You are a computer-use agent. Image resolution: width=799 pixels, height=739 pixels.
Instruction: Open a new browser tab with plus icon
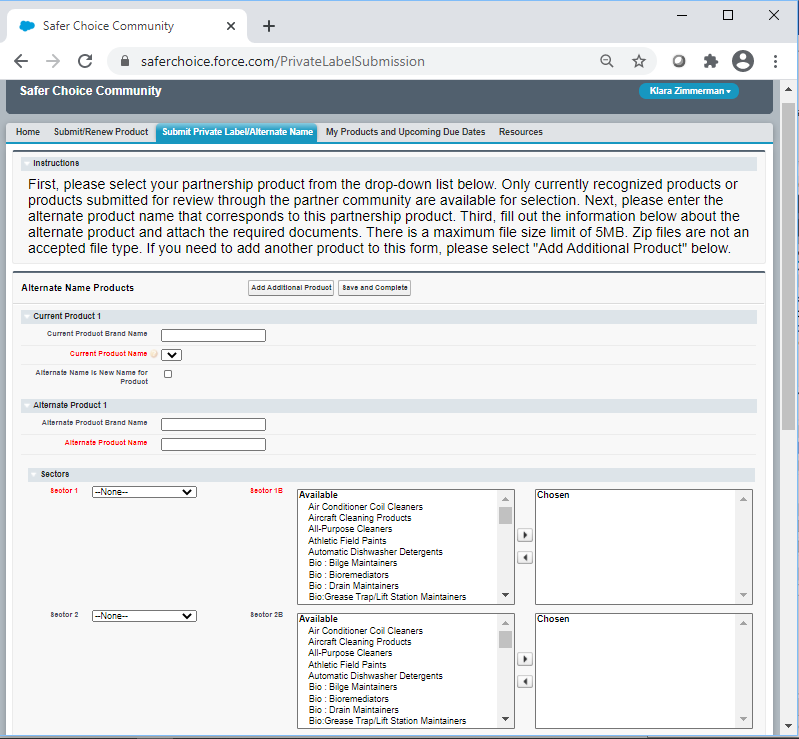click(269, 26)
